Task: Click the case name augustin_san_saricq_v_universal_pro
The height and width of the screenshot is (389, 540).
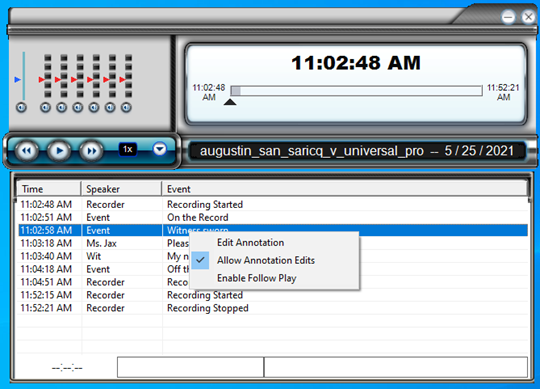Action: pyautogui.click(x=312, y=151)
